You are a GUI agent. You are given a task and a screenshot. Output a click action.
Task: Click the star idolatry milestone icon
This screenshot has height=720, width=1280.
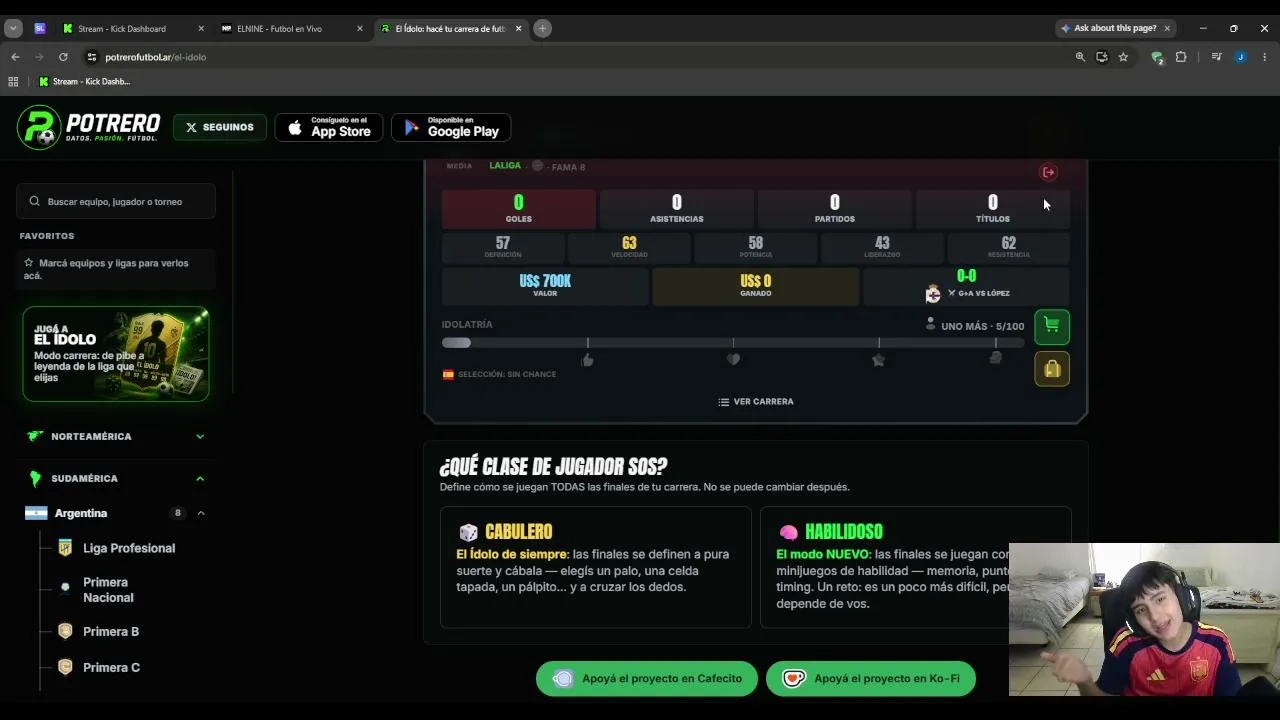878,360
